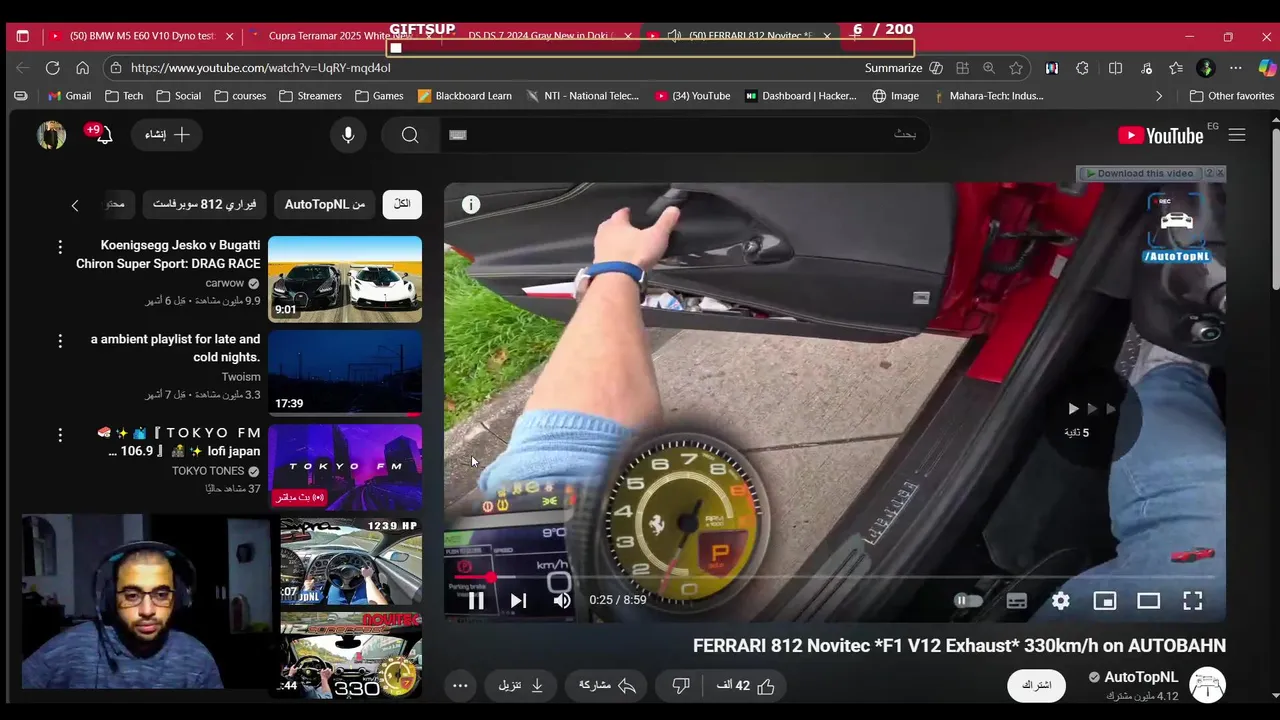The height and width of the screenshot is (720, 1280).
Task: Switch to theater mode
Action: [1148, 600]
